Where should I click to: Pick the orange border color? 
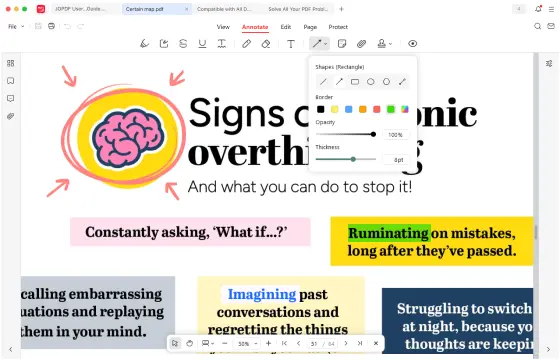pos(362,109)
